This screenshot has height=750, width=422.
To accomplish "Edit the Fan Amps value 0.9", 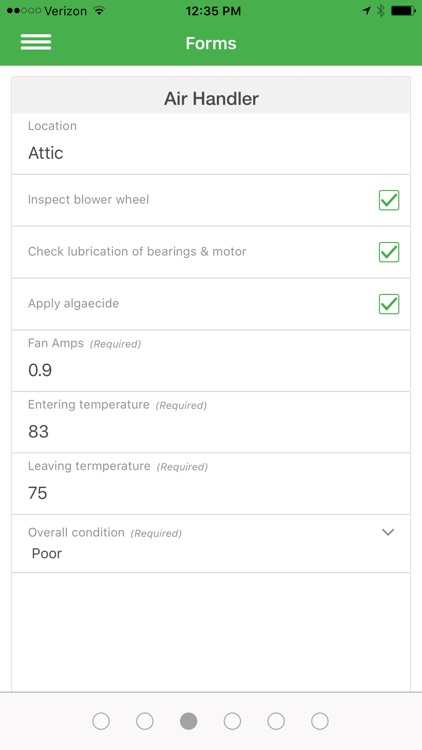I will point(211,361).
